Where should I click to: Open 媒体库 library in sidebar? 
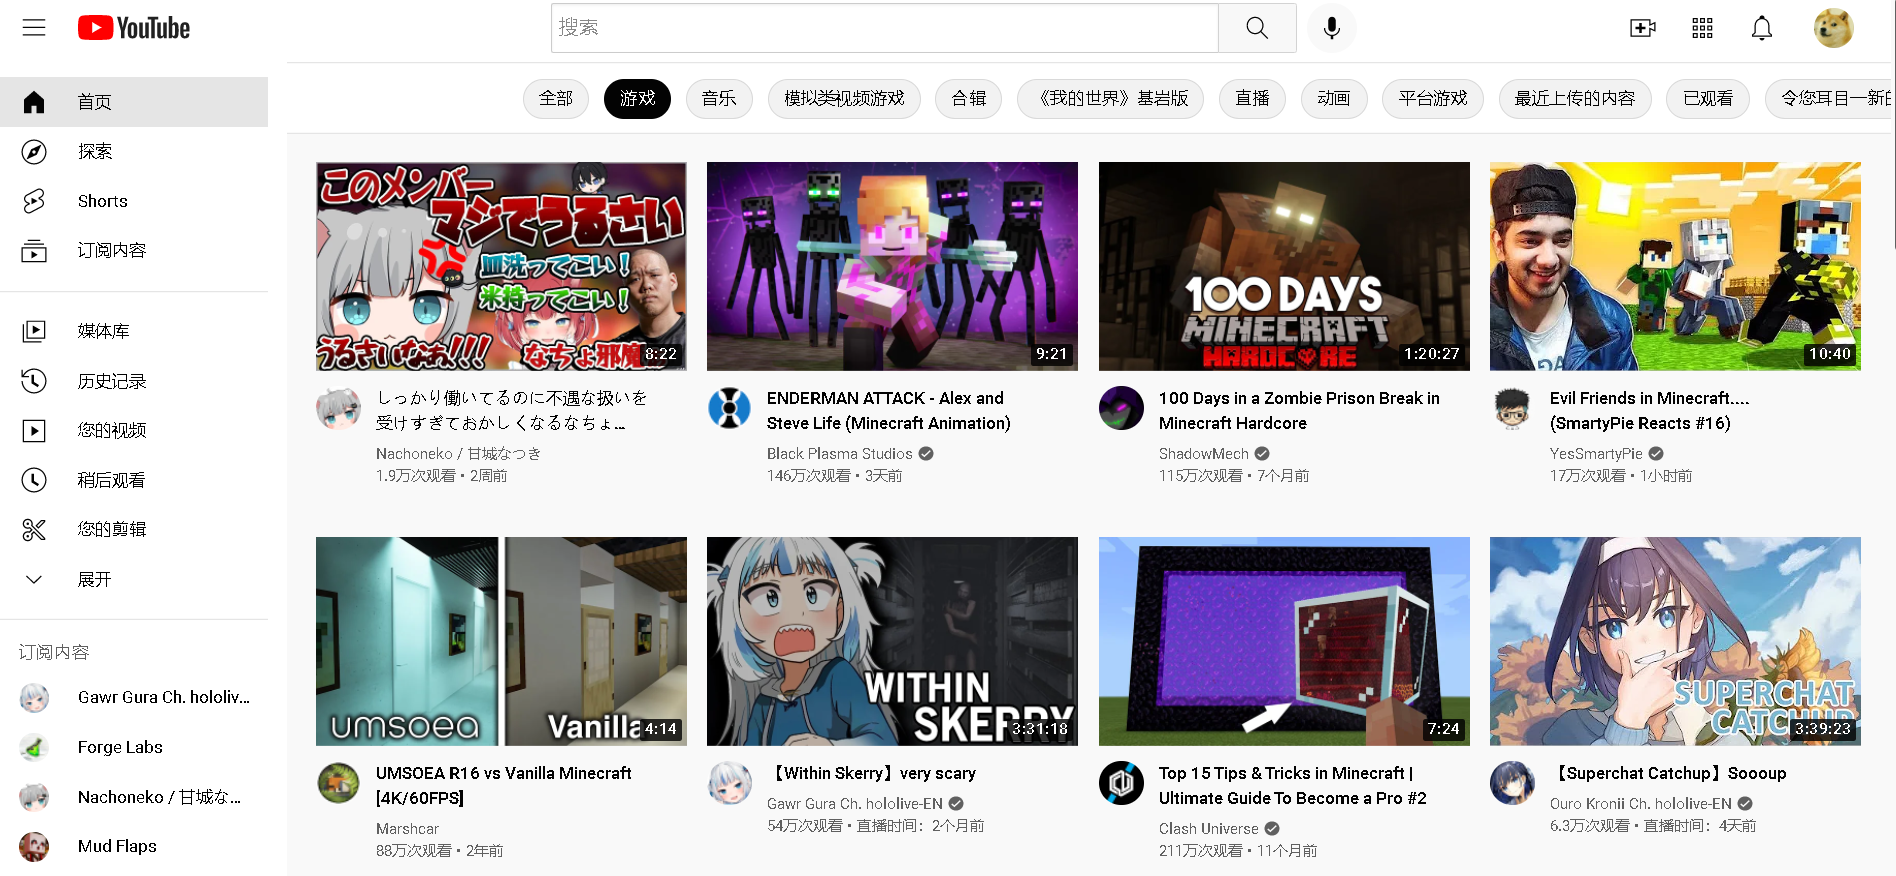click(x=134, y=331)
